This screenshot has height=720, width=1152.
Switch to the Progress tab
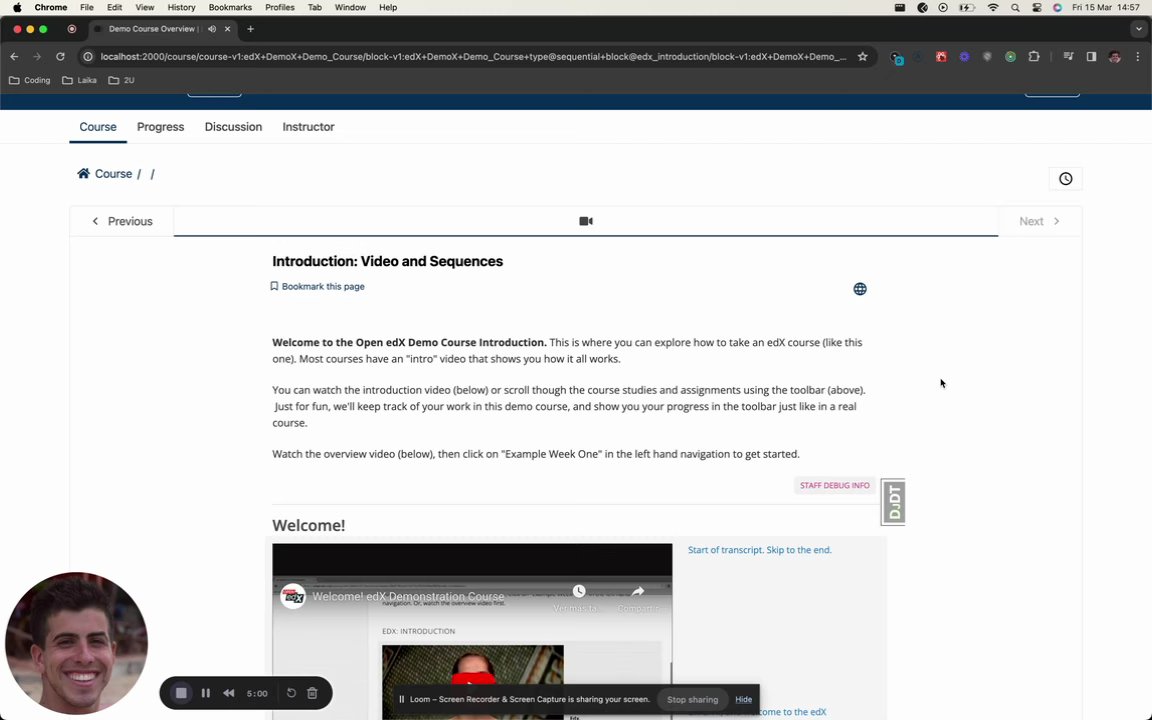click(x=160, y=127)
